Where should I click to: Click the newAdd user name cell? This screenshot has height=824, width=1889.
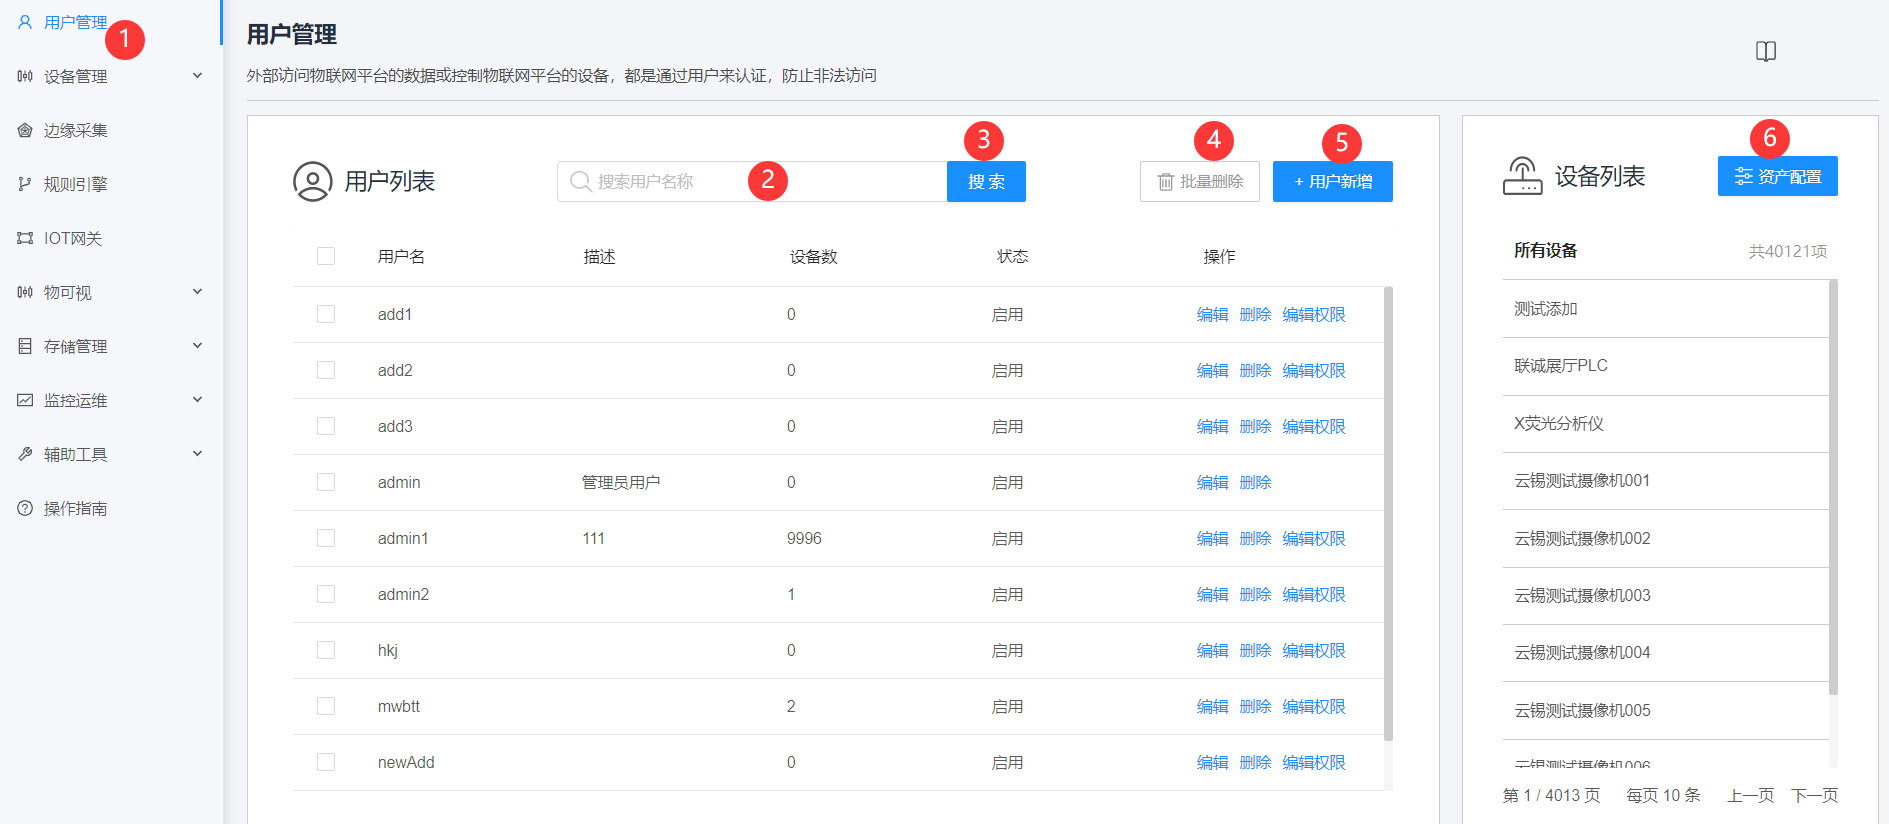[x=406, y=762]
